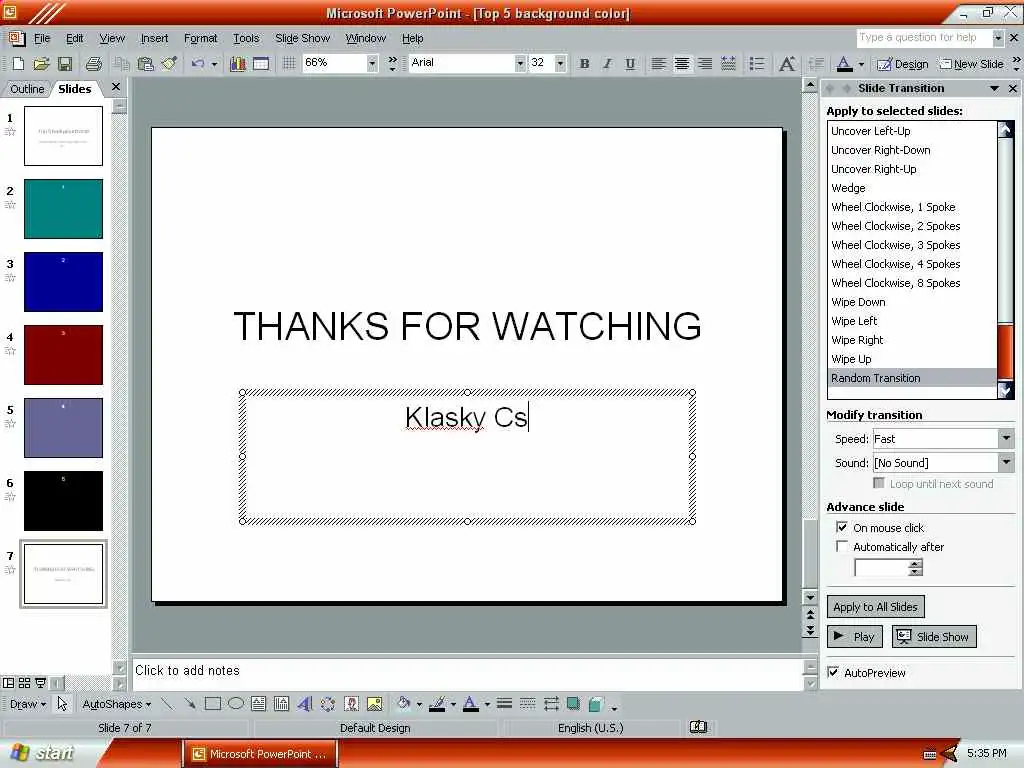Enable the Automatically after checkbox

pyautogui.click(x=842, y=546)
